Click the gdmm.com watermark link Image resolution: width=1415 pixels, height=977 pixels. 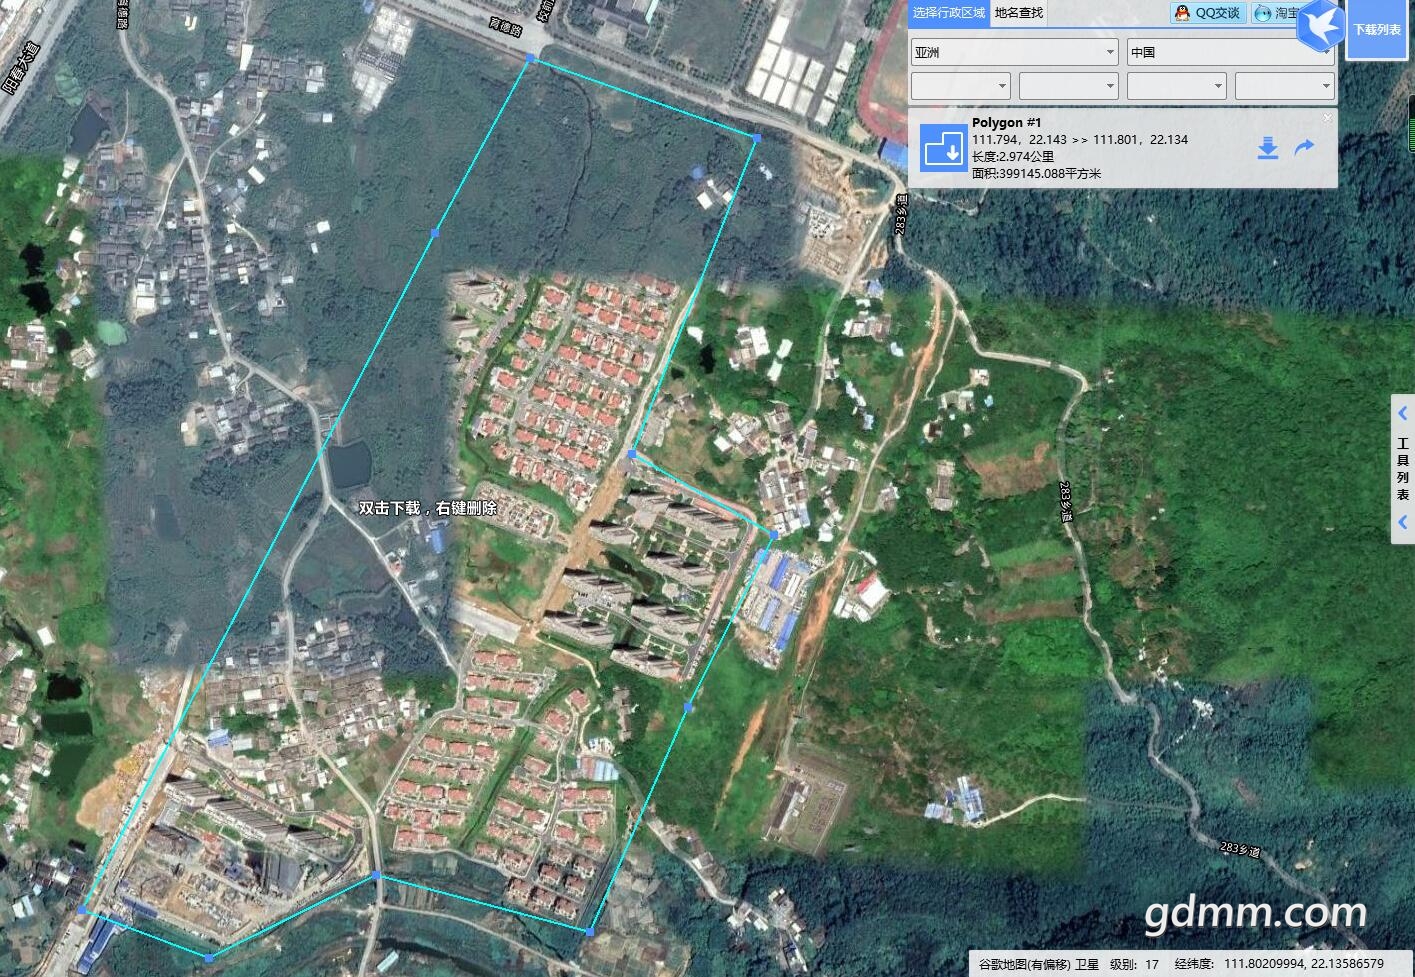tap(1255, 912)
